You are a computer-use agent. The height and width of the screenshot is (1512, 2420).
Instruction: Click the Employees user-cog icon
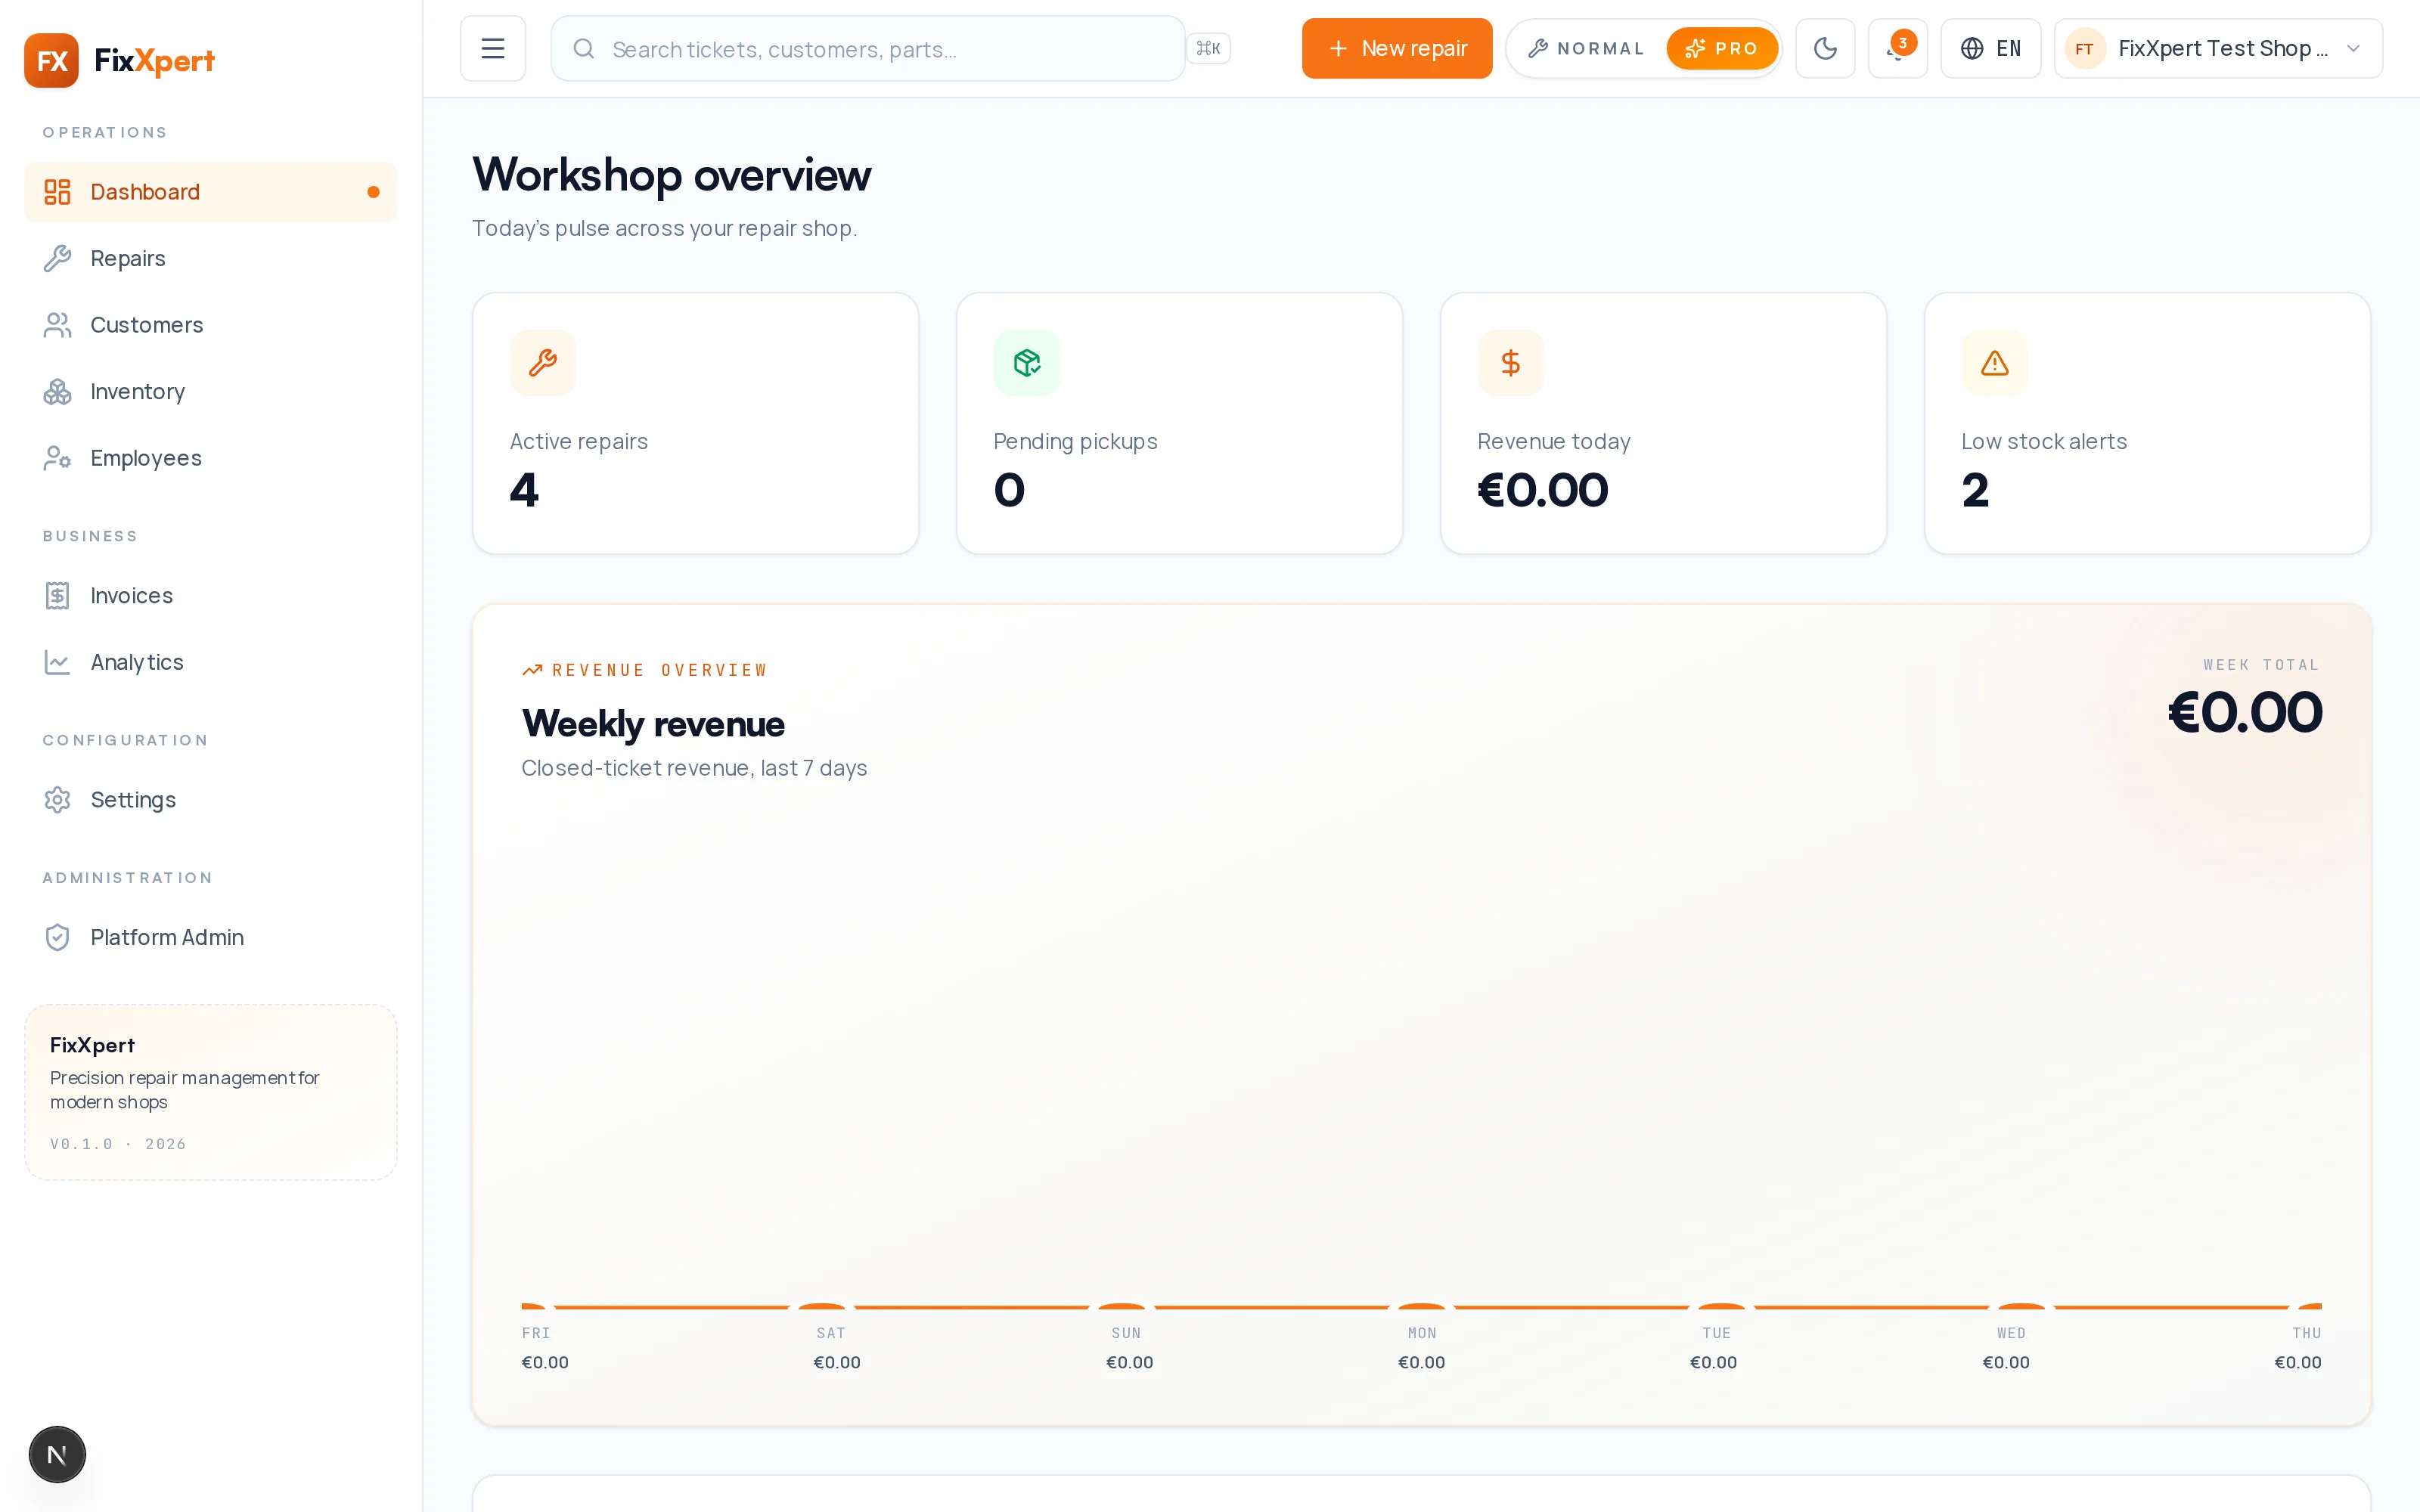57,458
